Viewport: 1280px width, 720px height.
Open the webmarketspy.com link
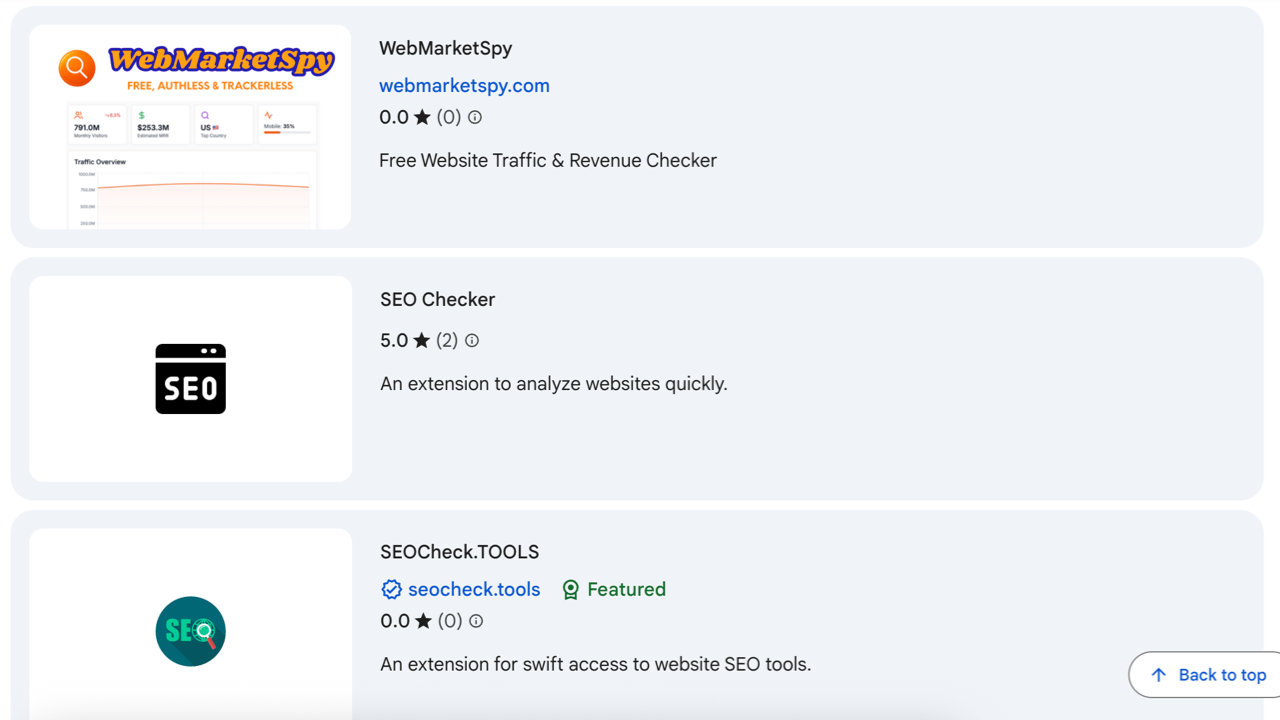464,86
